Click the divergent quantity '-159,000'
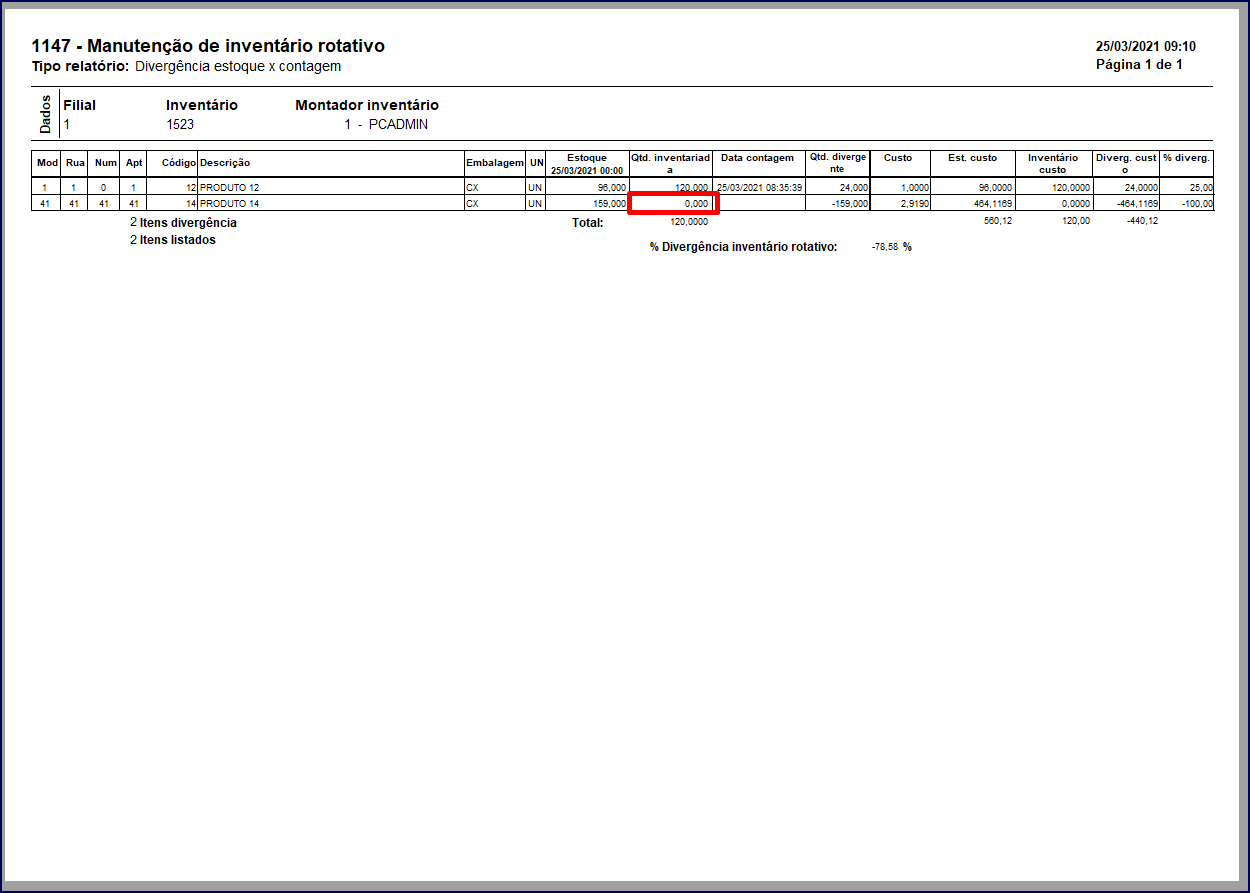Image resolution: width=1250 pixels, height=893 pixels. tap(850, 204)
